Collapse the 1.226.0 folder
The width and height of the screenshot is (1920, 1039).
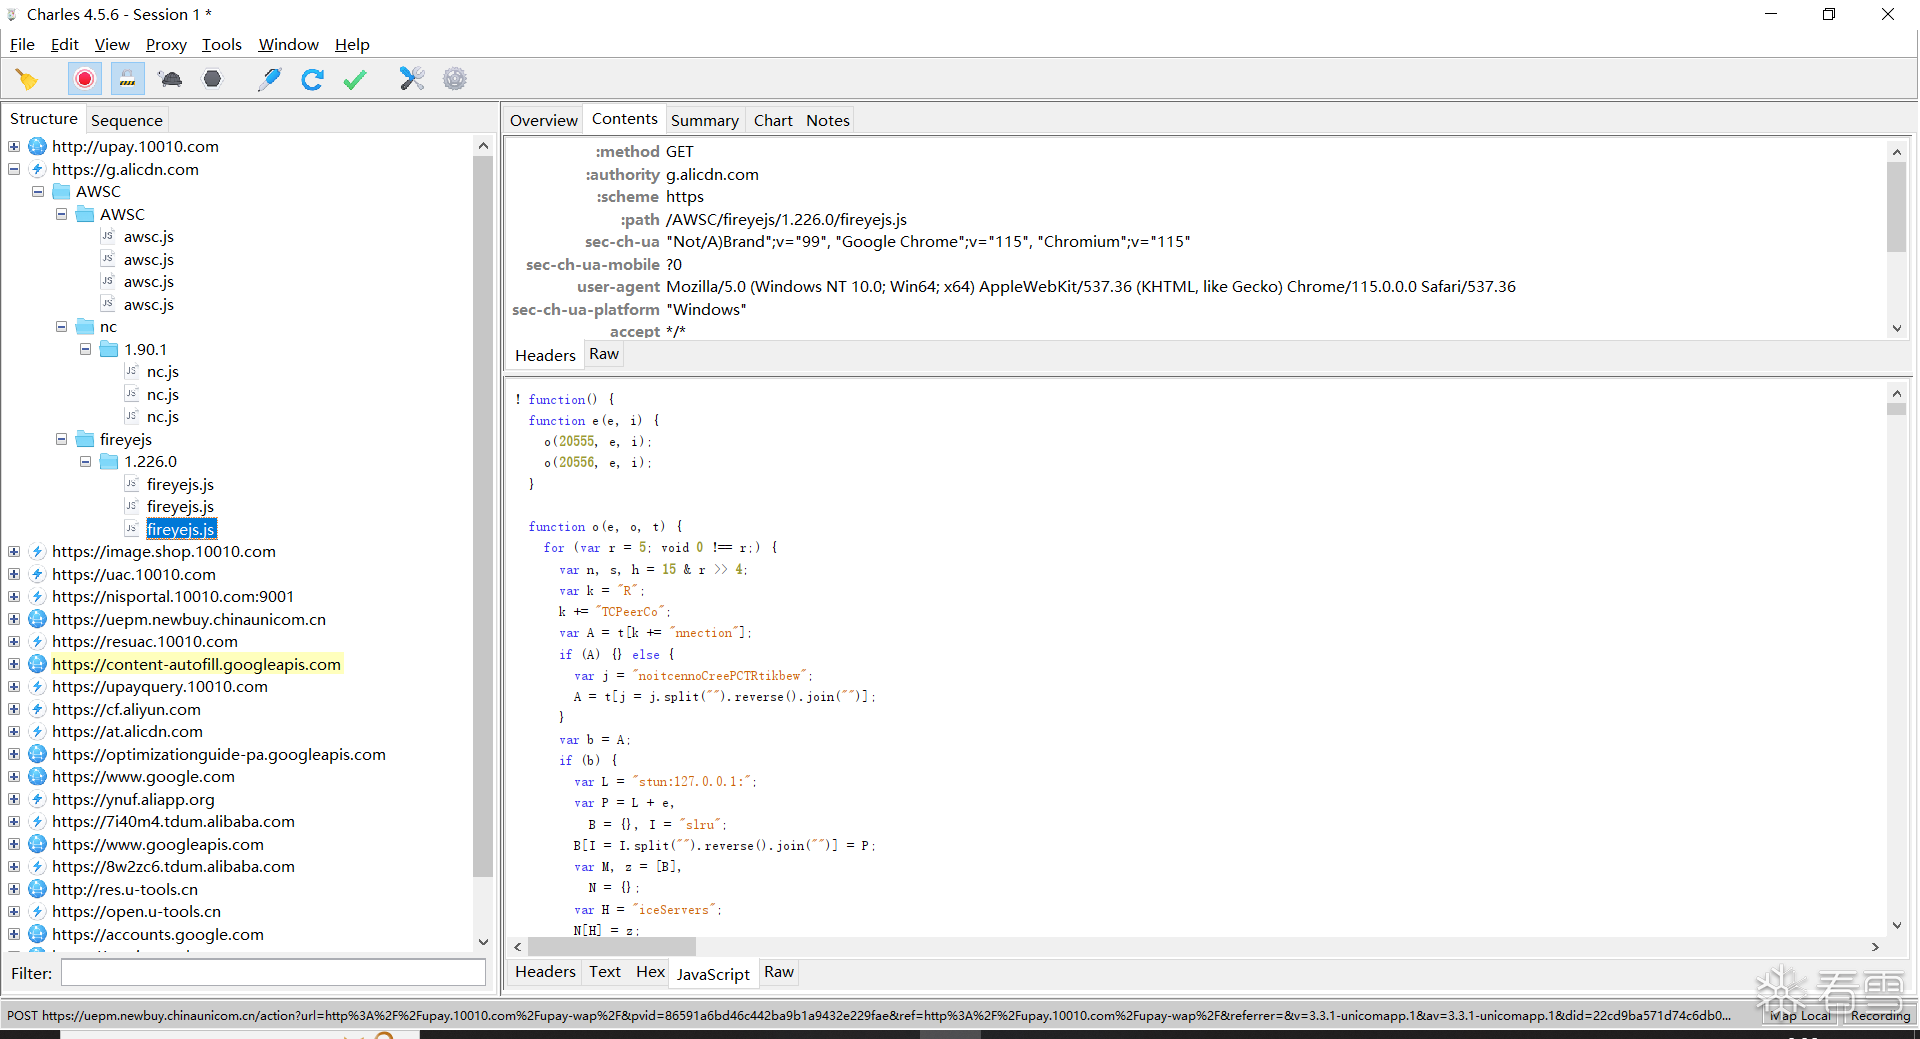86,461
